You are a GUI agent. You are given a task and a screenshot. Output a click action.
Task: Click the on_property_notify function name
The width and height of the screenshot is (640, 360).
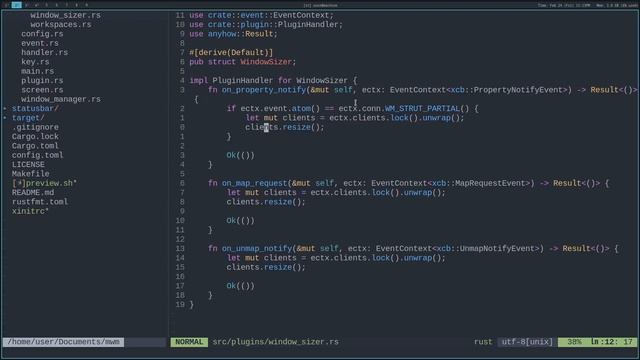pyautogui.click(x=264, y=90)
